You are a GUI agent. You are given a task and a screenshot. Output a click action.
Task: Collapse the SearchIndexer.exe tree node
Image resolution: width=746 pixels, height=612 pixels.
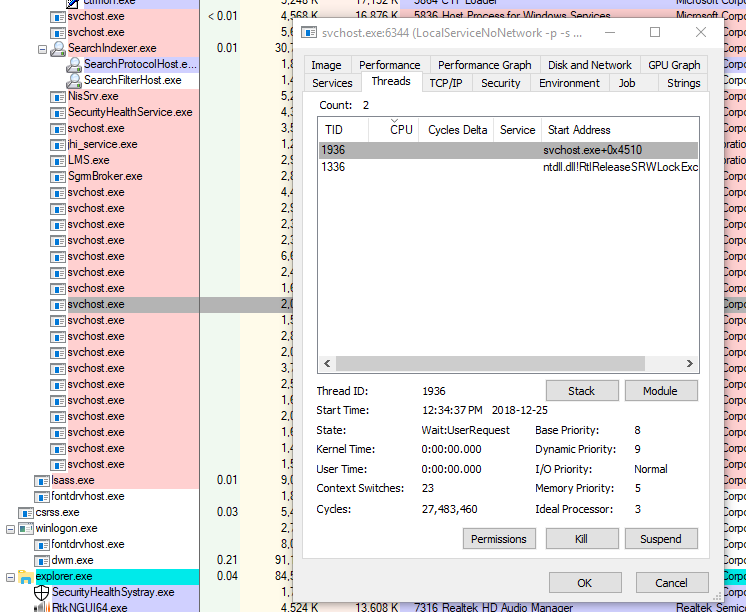point(42,49)
